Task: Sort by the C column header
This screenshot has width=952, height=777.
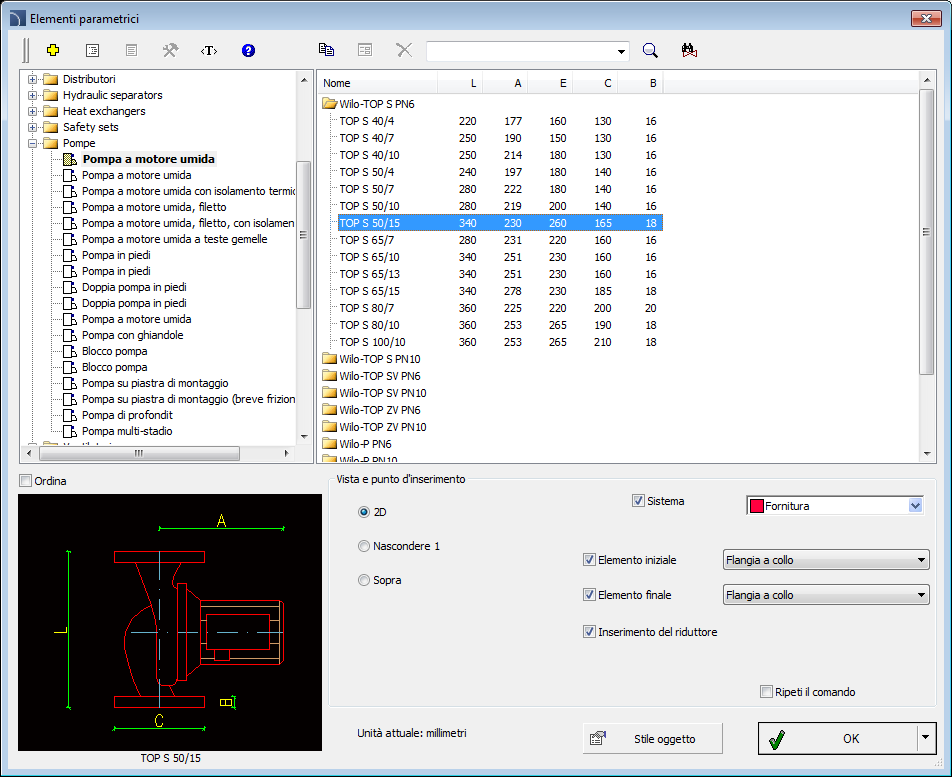Action: (x=595, y=83)
